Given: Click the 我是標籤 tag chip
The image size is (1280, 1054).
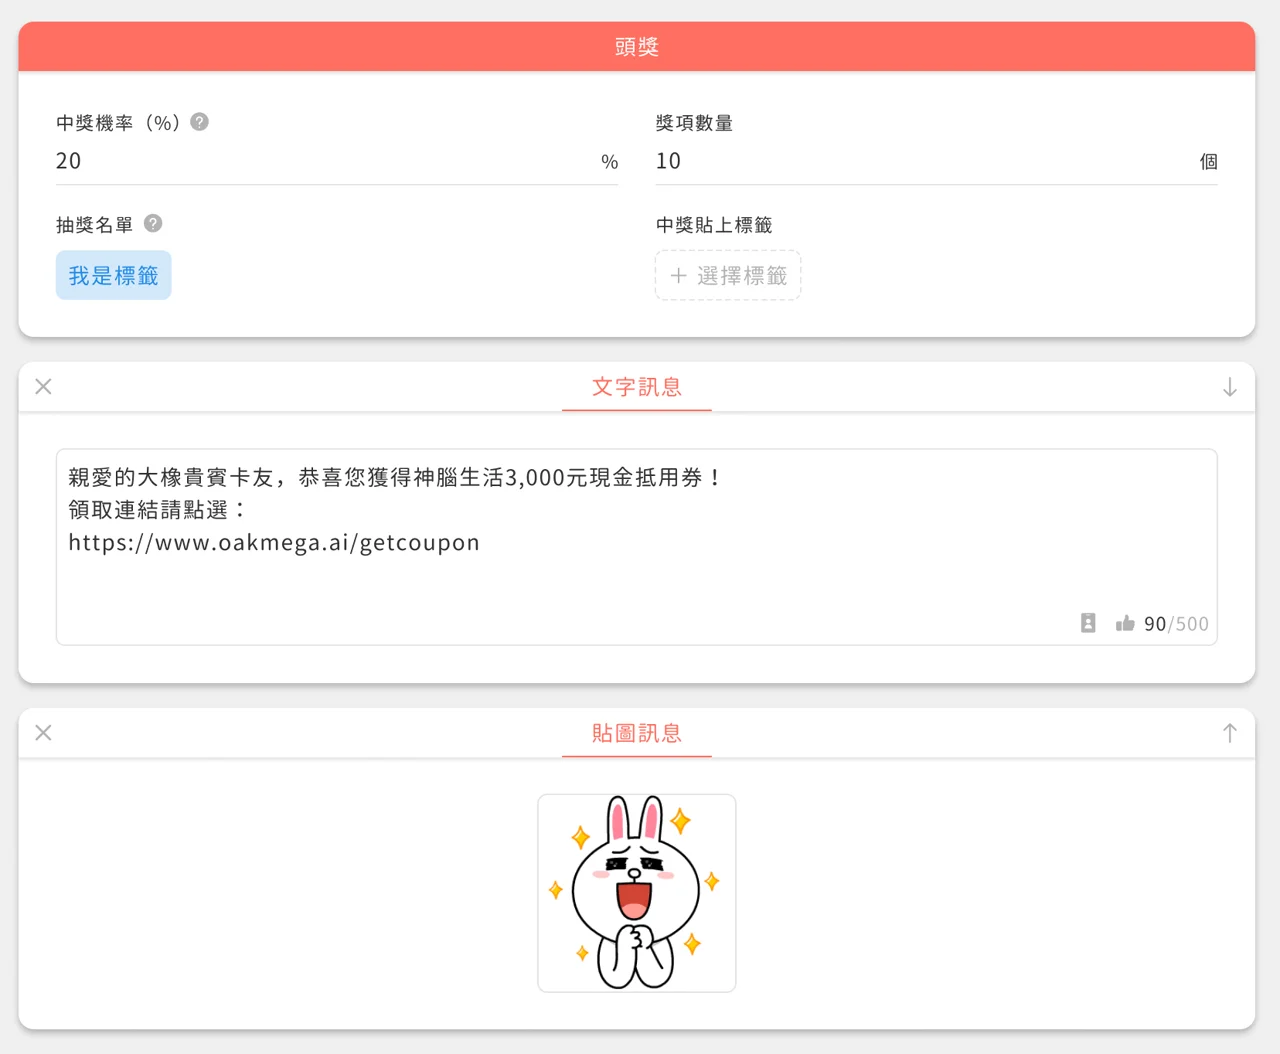Looking at the screenshot, I should (114, 275).
